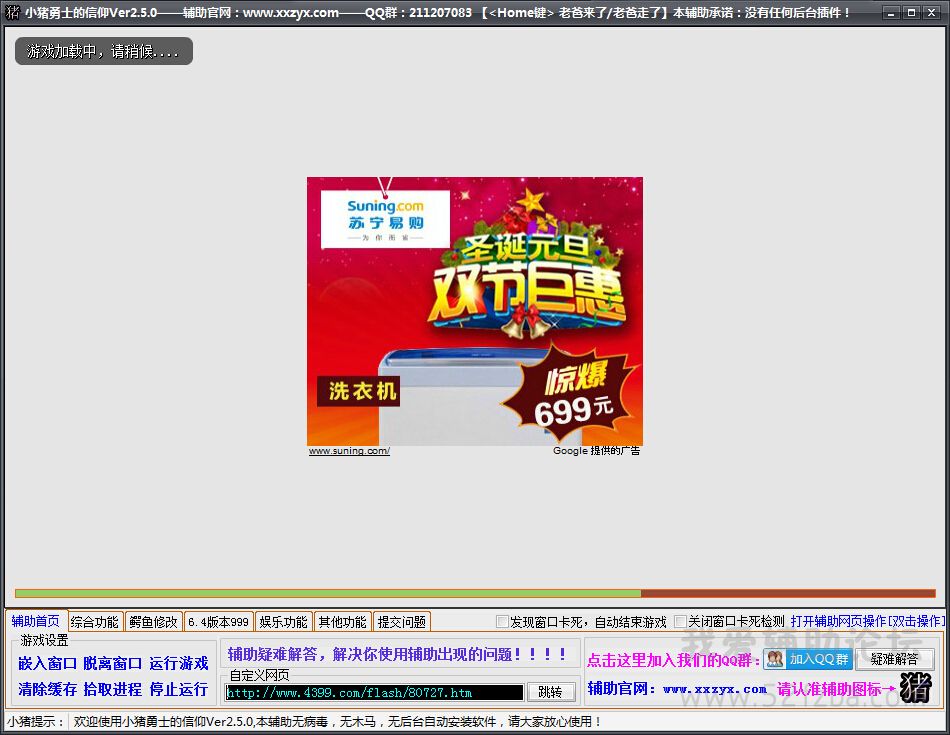Start the game with 运行游戏
The width and height of the screenshot is (950, 735).
(x=179, y=663)
